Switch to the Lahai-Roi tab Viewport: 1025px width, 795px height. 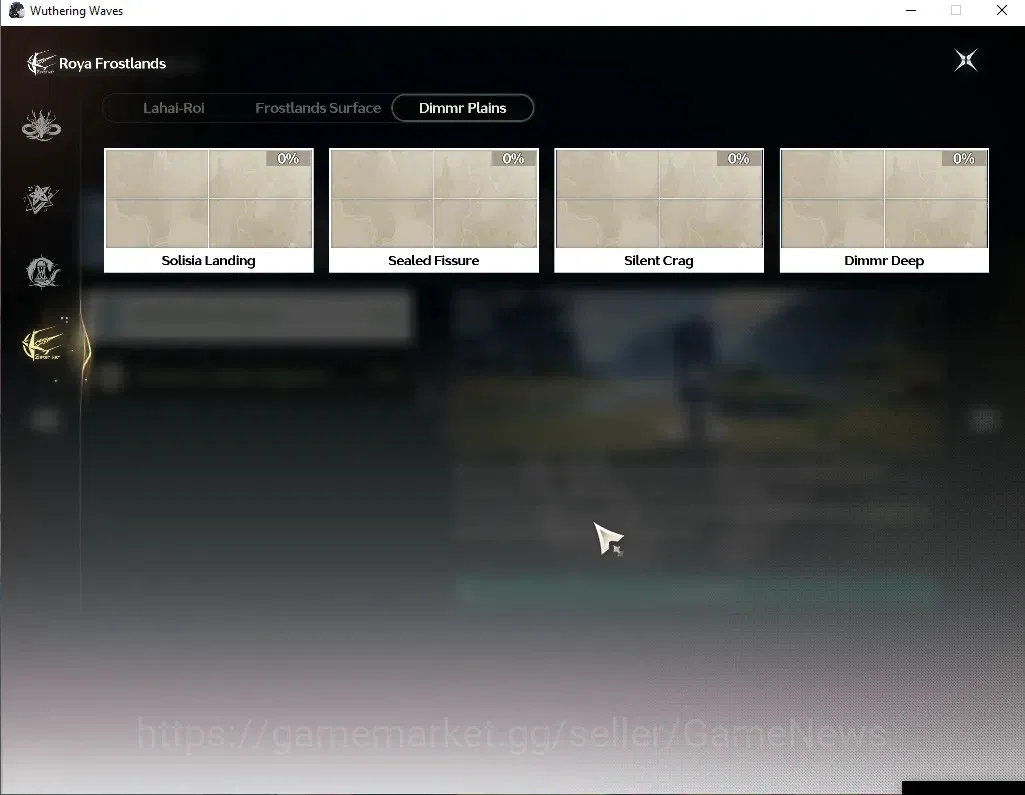tap(173, 108)
